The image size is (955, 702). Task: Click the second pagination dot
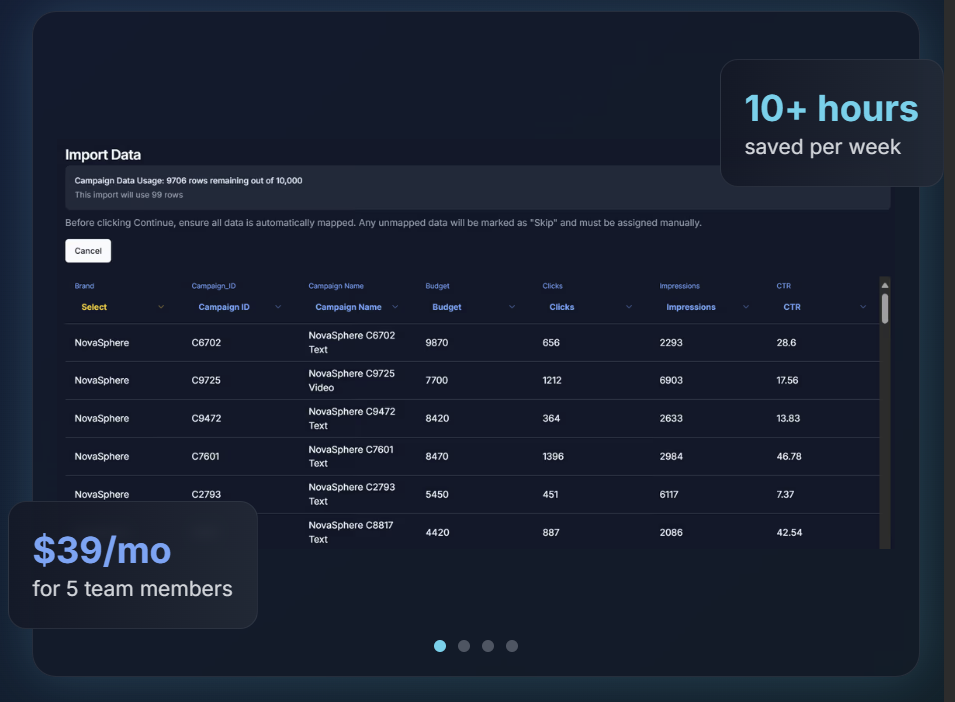(463, 646)
